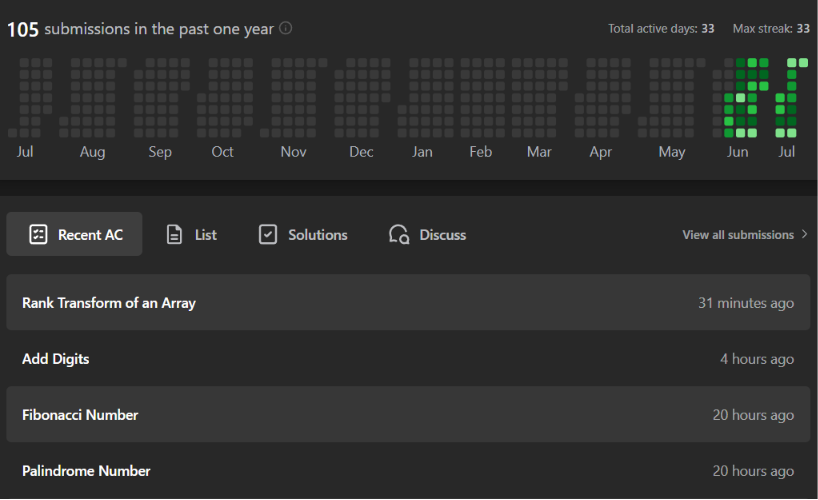Click the Max streak: 33 stat
Screen dimensions: 818x500
[771, 29]
